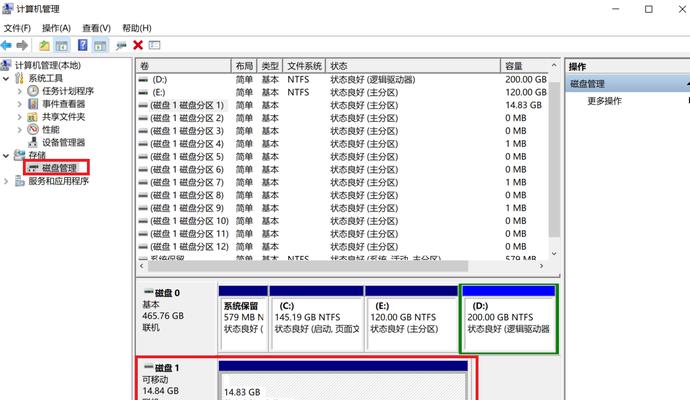Select the (C:) 145.19 GB partition block
The width and height of the screenshot is (690, 400).
pos(316,319)
